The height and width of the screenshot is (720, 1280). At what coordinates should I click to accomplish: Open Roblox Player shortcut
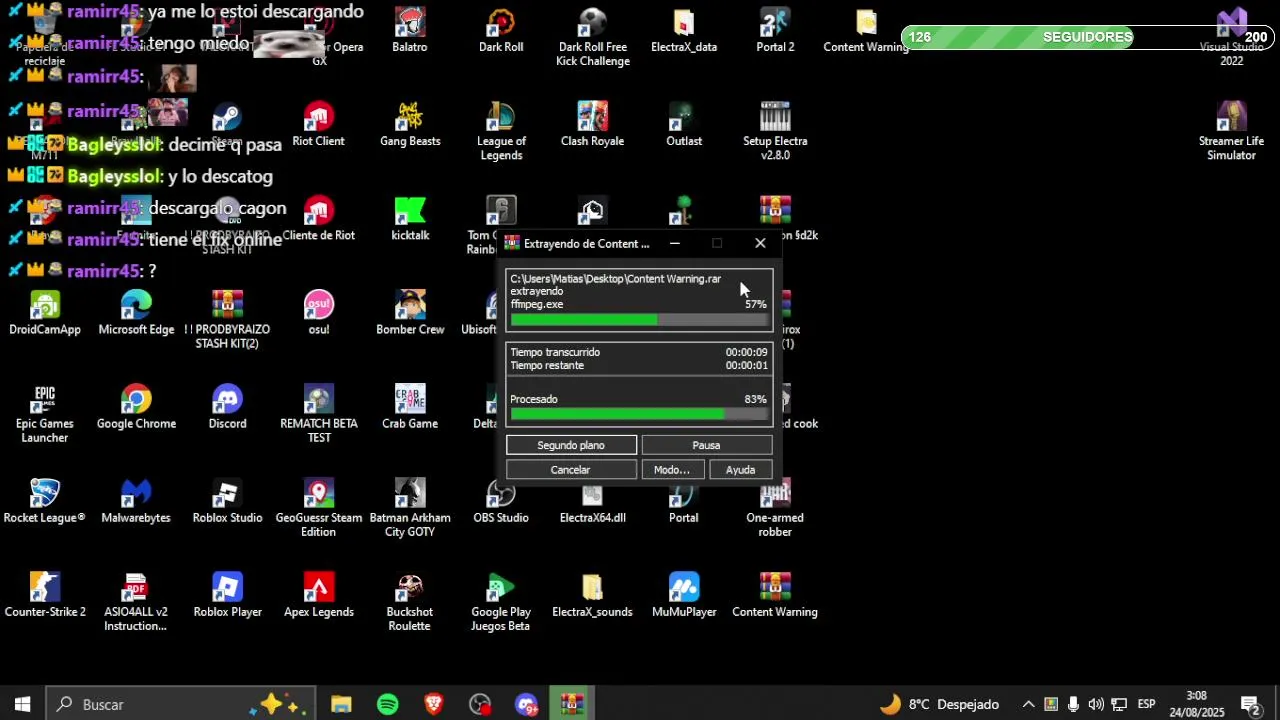click(227, 595)
